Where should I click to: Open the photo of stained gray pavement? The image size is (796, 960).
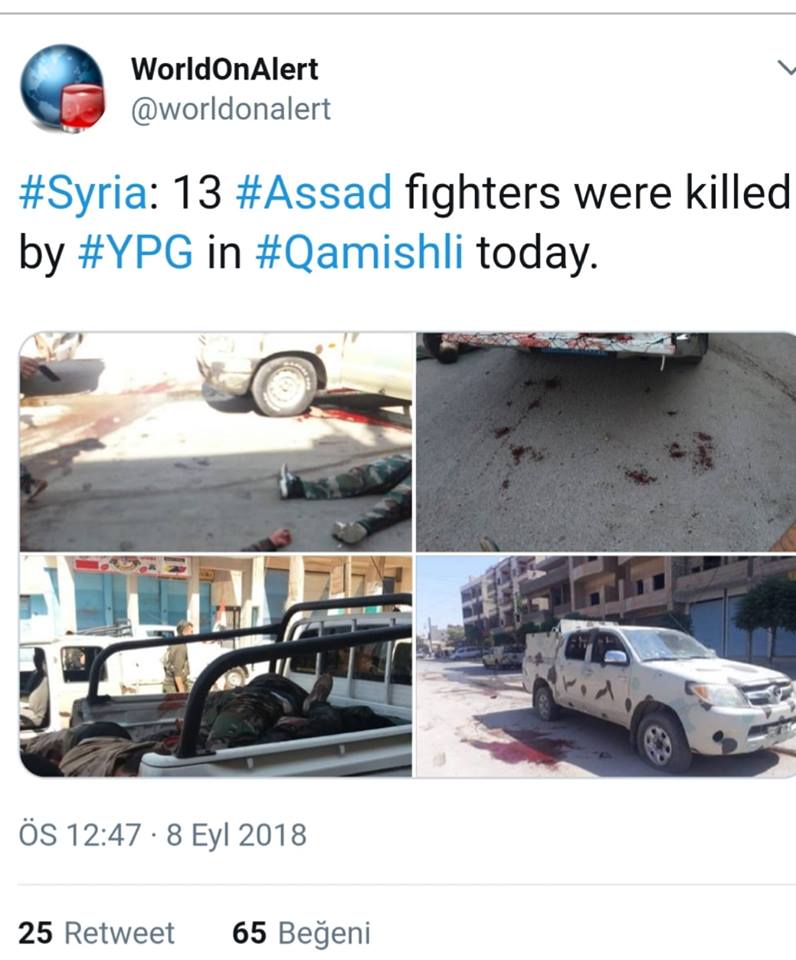pos(606,442)
